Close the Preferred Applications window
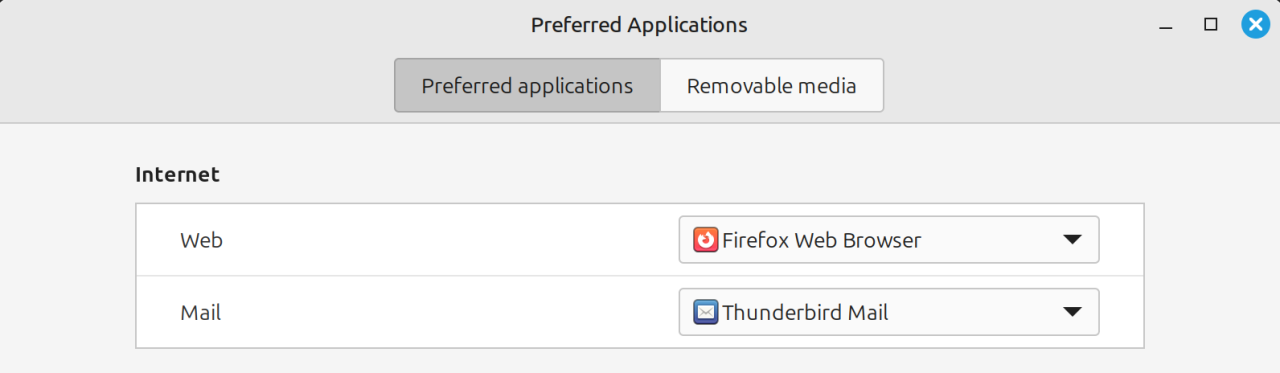The height and width of the screenshot is (373, 1280). [x=1256, y=25]
